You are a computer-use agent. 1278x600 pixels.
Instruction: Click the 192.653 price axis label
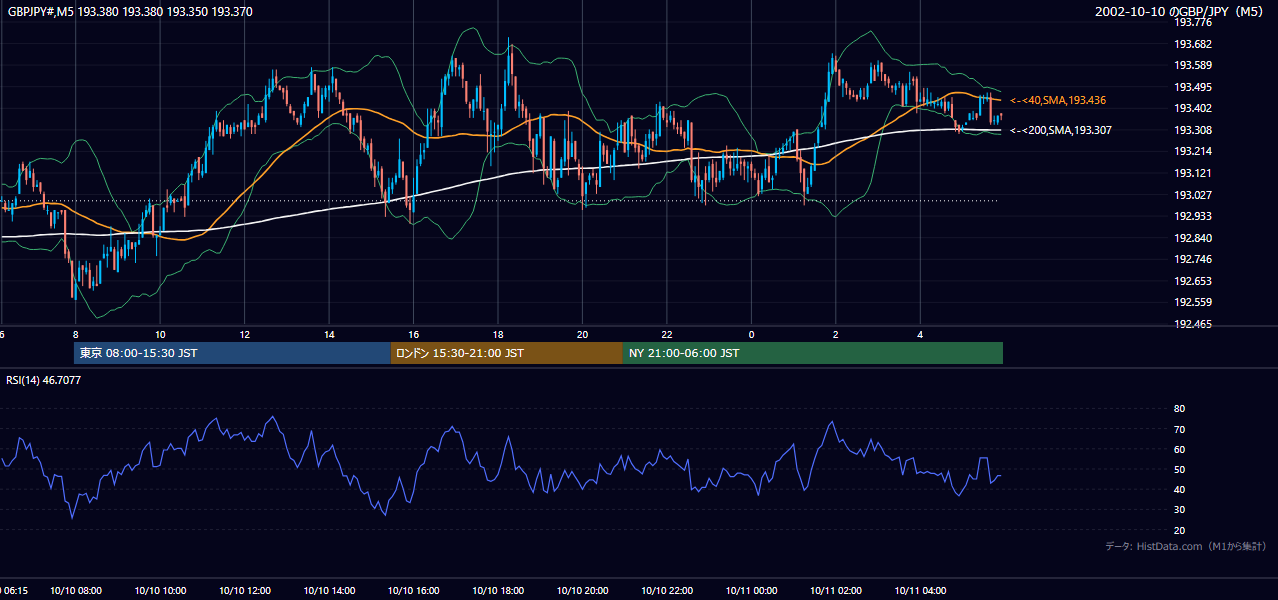point(1193,281)
